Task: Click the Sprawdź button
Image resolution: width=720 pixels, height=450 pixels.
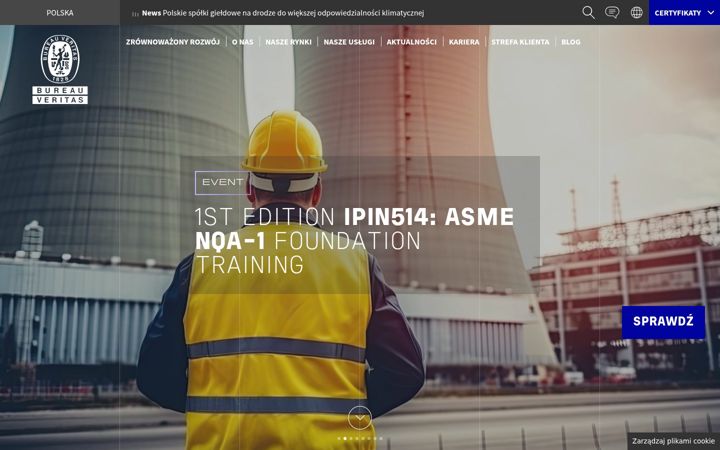Action: 663,321
